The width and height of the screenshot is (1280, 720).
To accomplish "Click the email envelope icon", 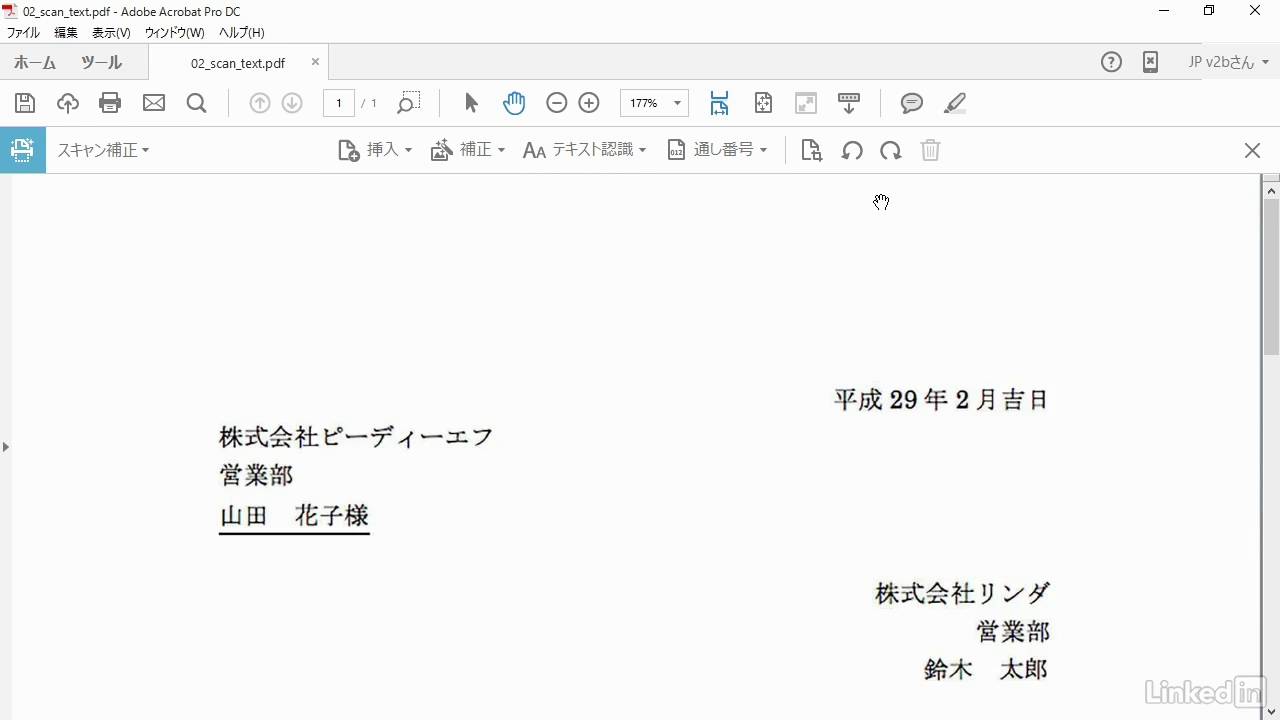I will [x=153, y=103].
